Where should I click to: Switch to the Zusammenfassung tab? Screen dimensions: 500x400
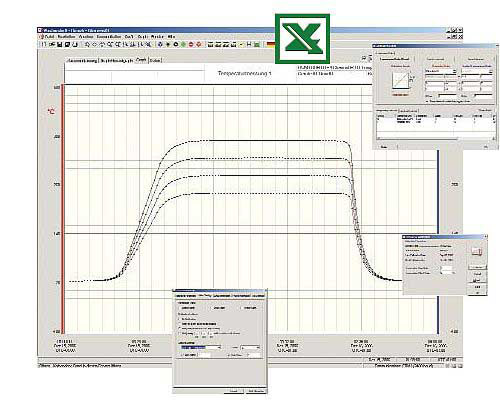pyautogui.click(x=82, y=61)
